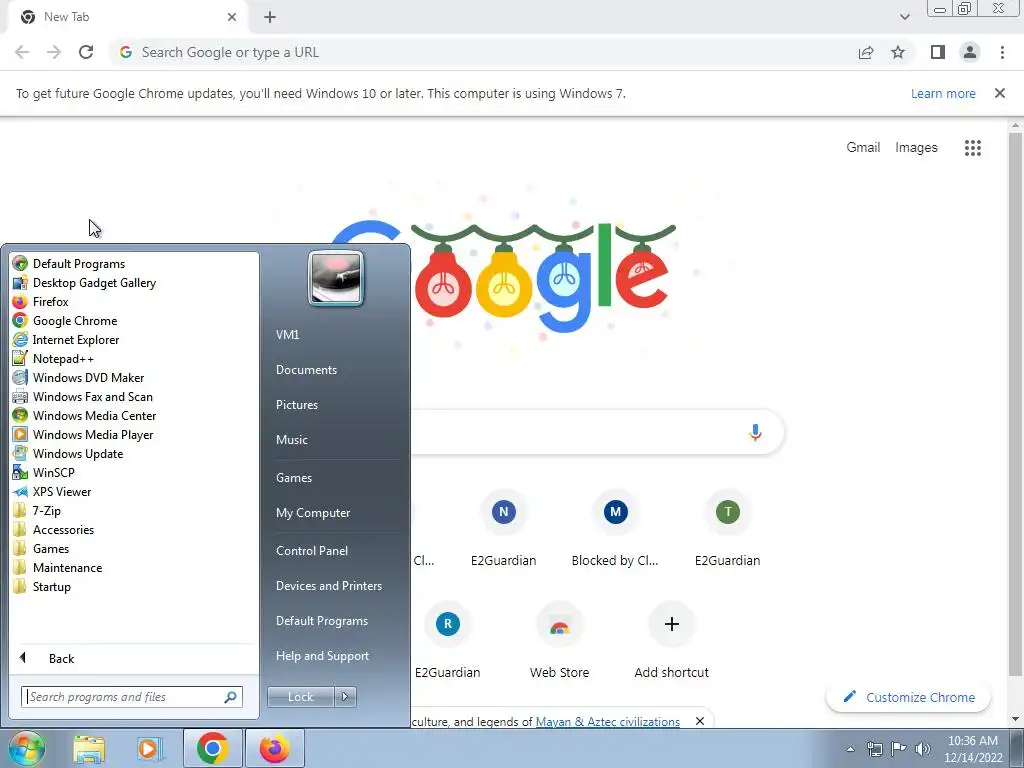Open the Chrome profile avatar

[970, 52]
